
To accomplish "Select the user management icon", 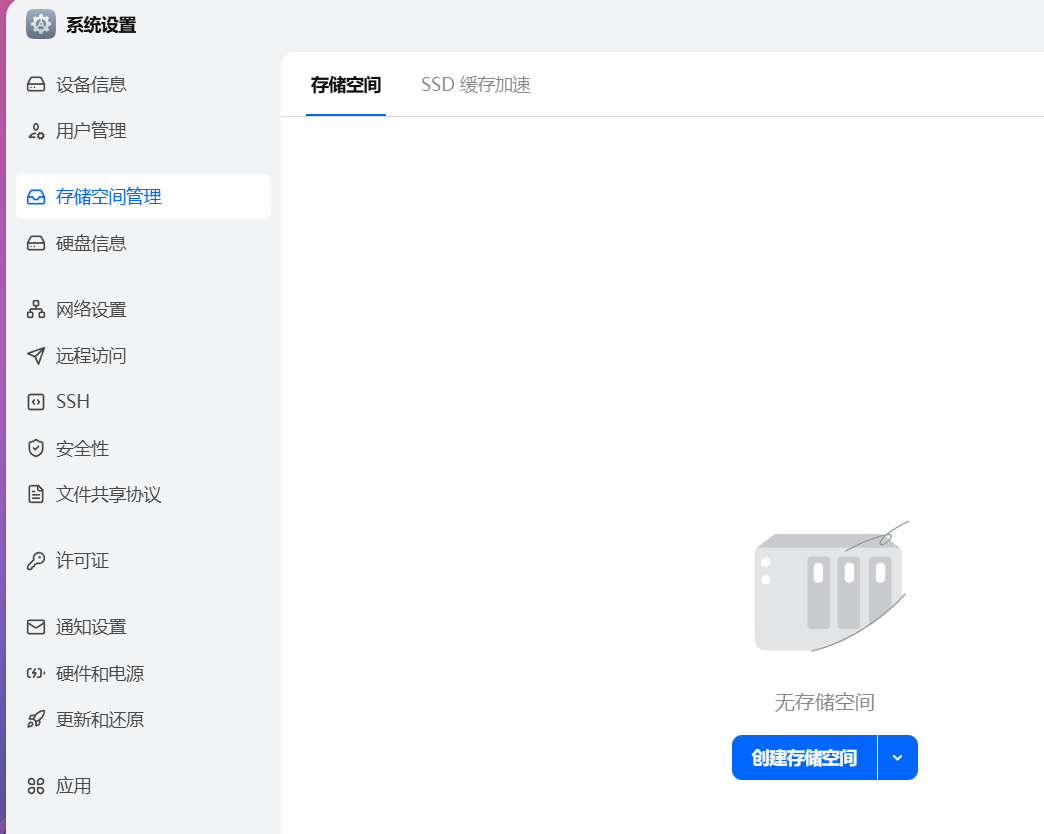I will point(34,131).
